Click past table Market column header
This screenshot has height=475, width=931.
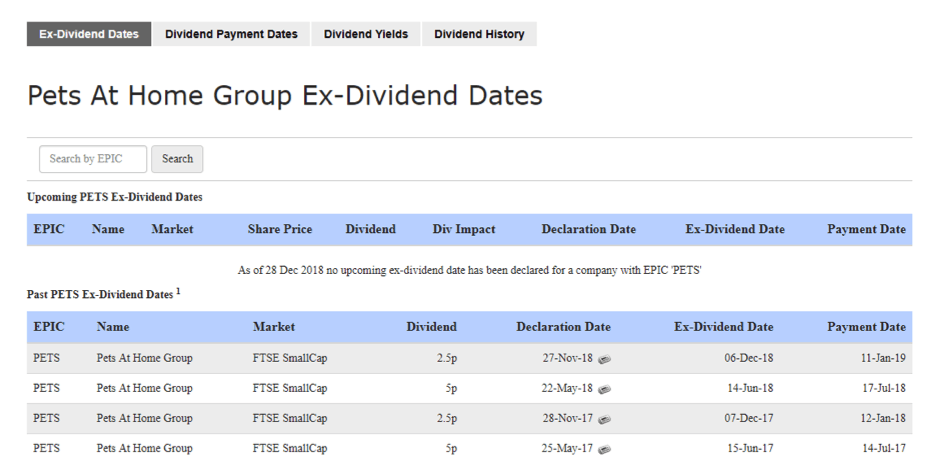click(274, 327)
